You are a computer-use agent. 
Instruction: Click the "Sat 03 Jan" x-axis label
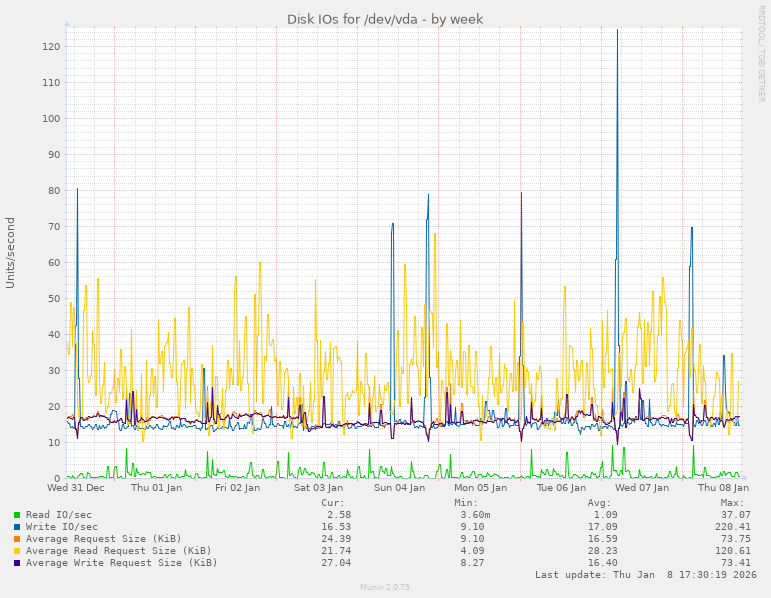coord(319,488)
